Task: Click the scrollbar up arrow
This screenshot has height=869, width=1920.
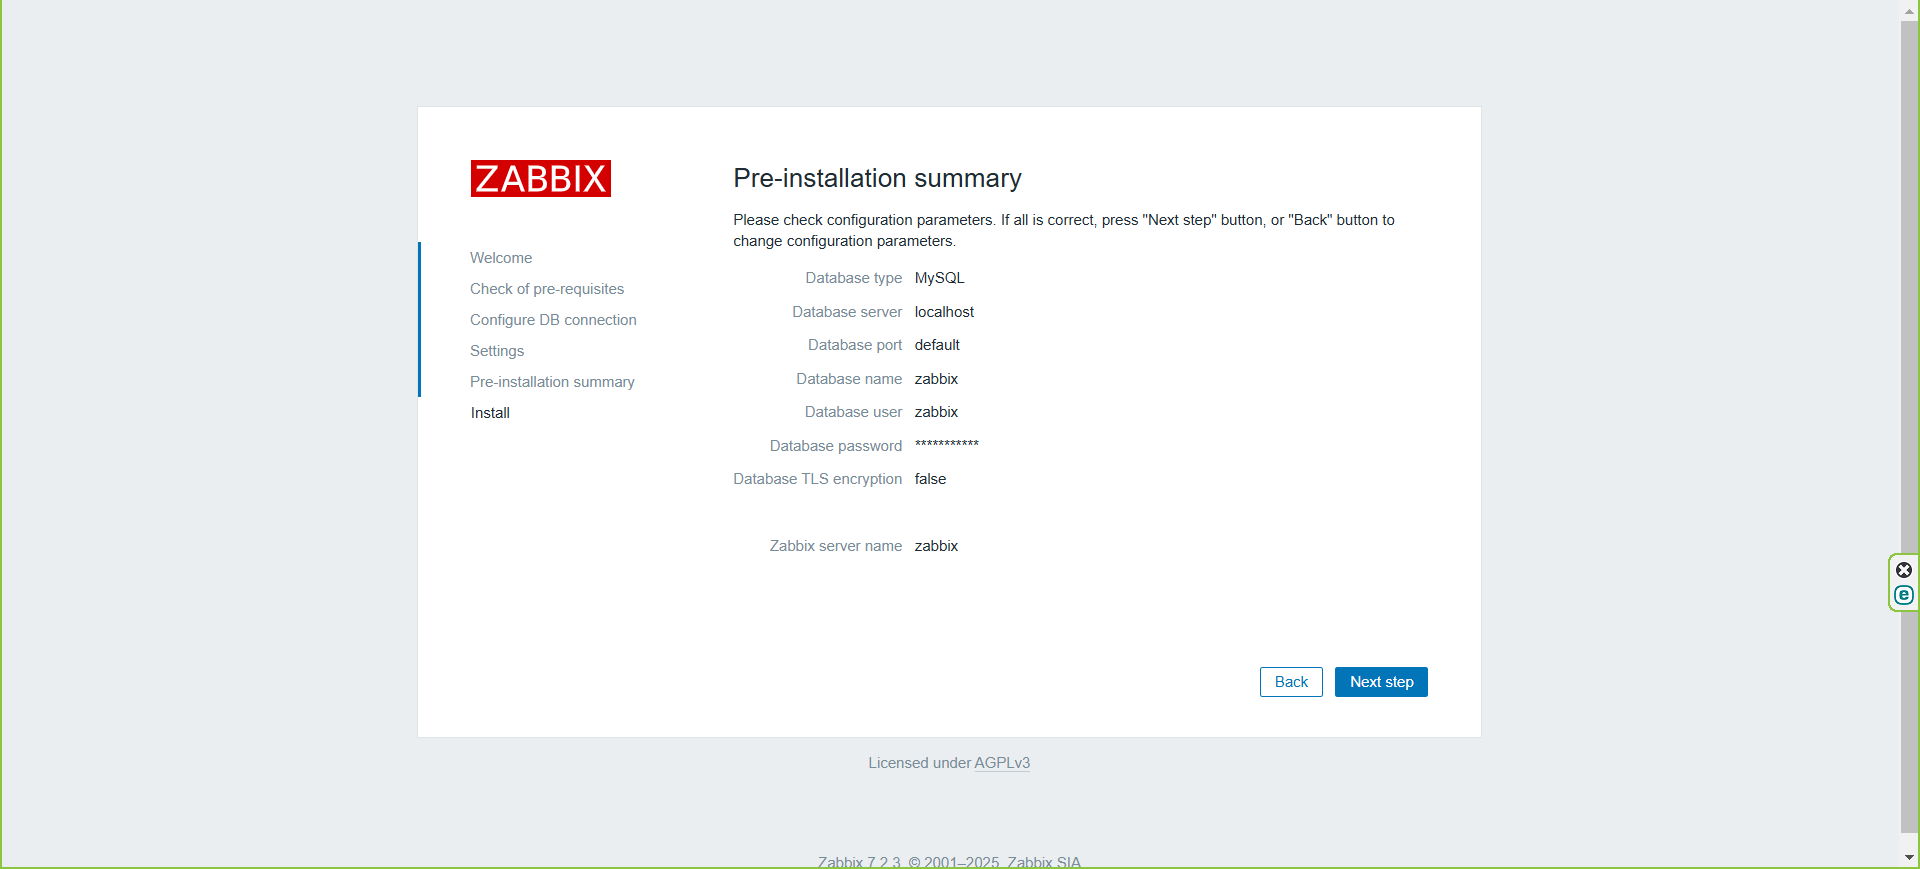Action: pos(1909,11)
